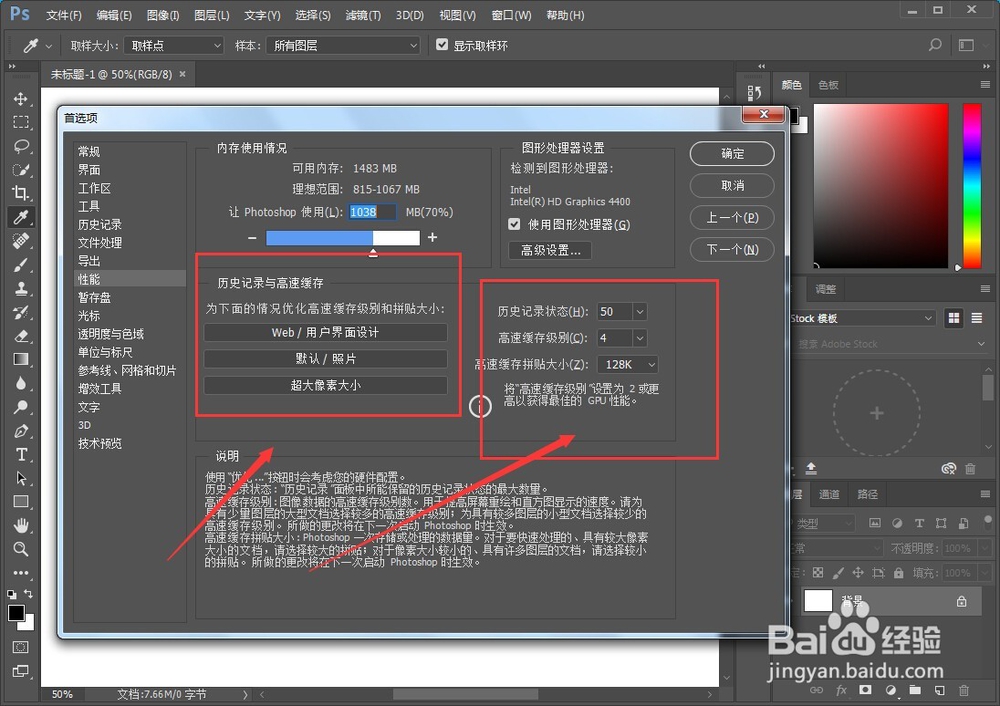
Task: Click the search icon in options bar
Action: 935,45
